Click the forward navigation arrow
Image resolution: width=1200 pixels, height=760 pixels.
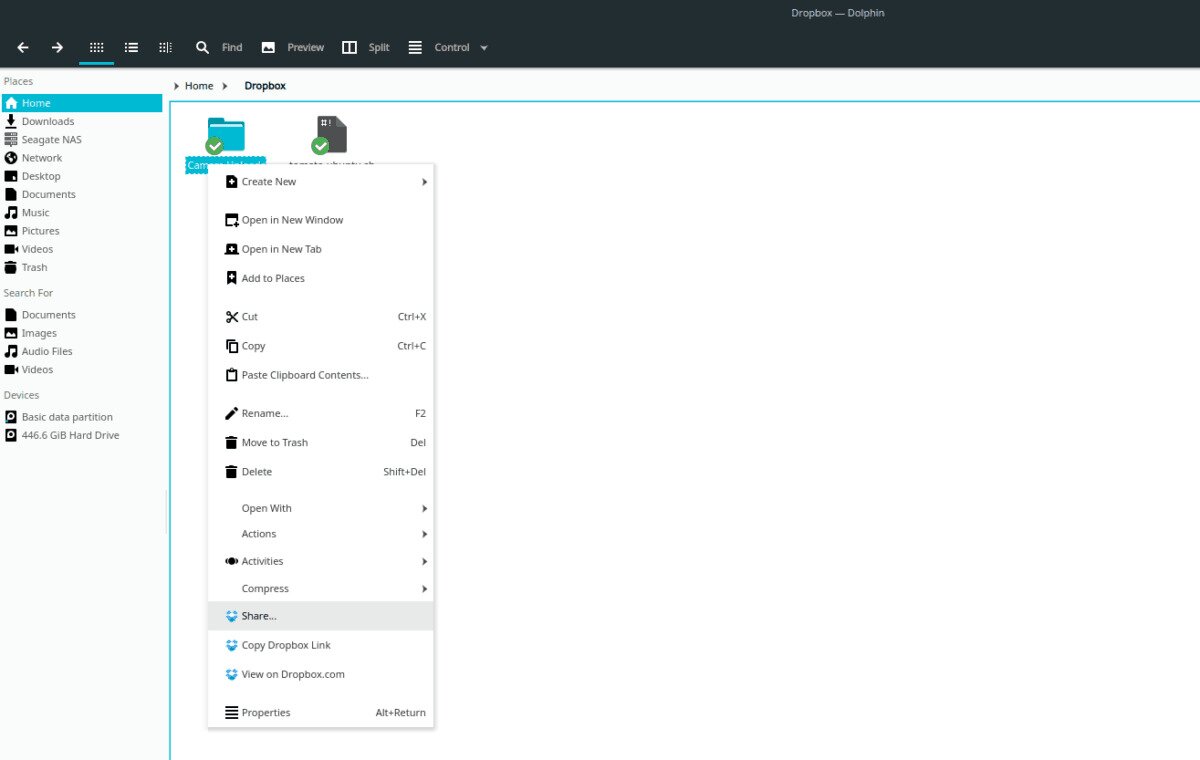tap(57, 47)
